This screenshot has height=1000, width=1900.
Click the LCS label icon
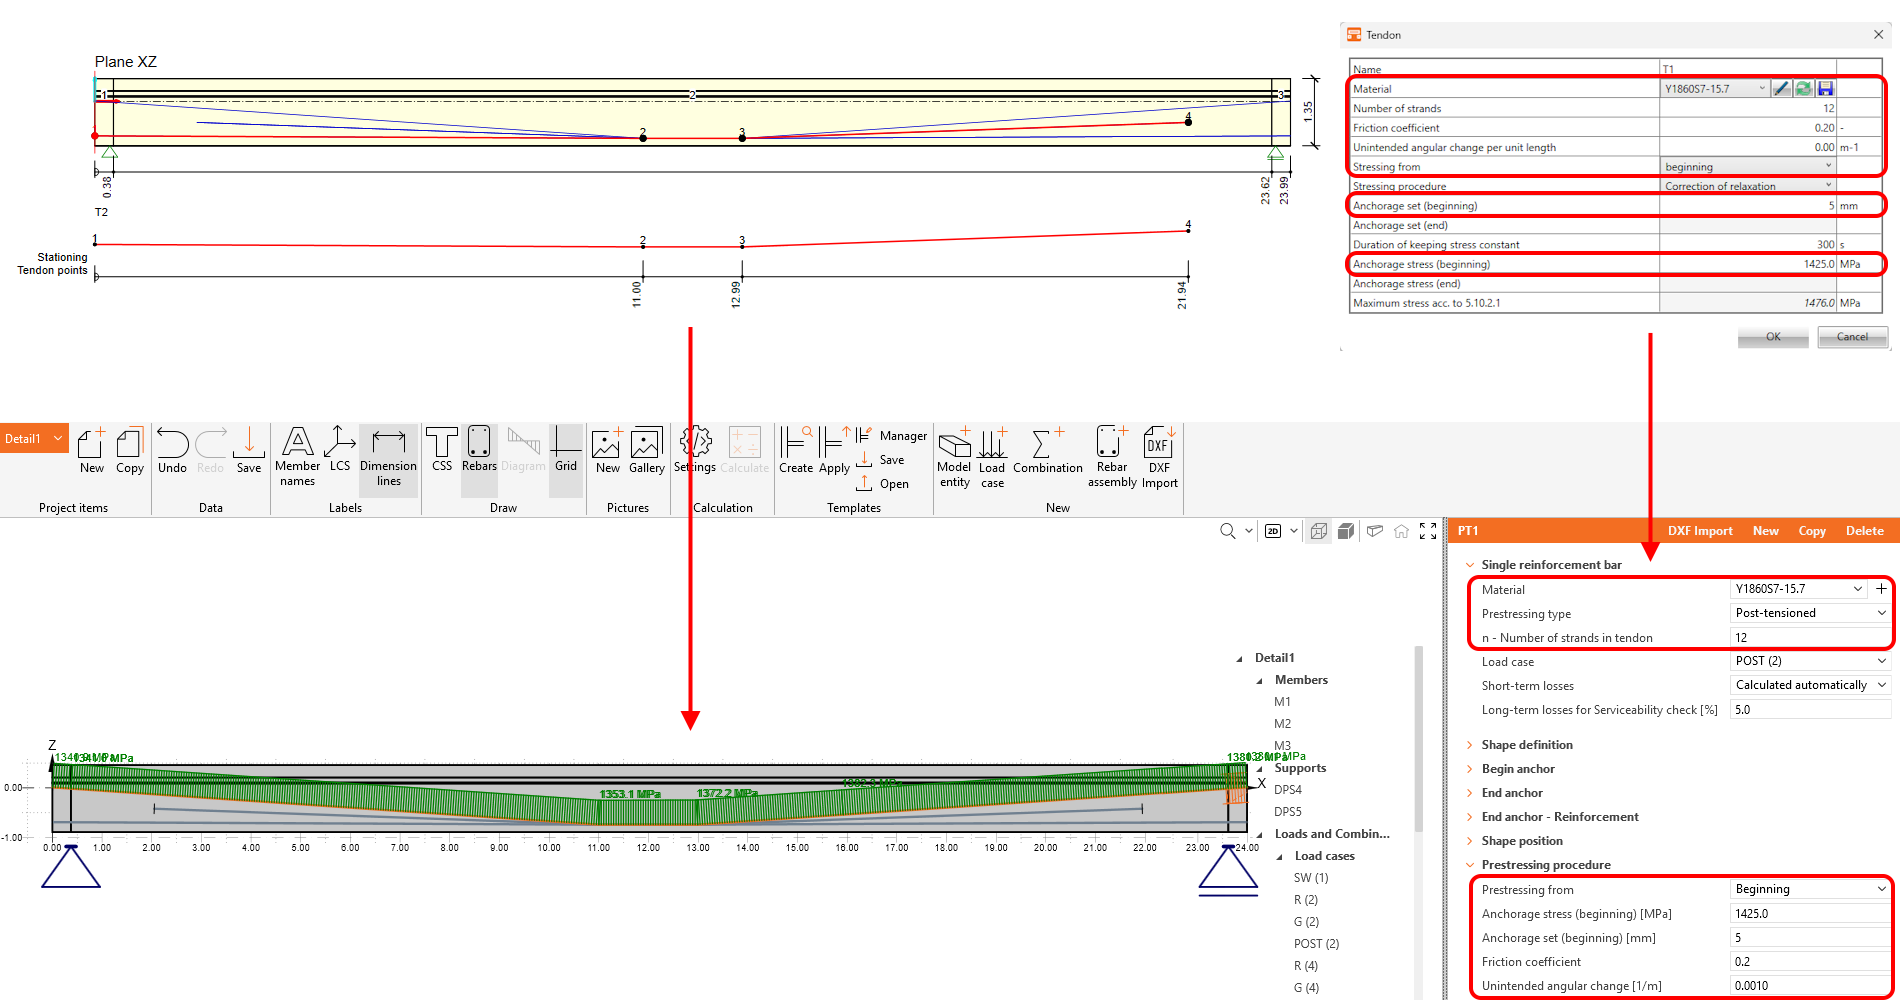click(x=340, y=448)
